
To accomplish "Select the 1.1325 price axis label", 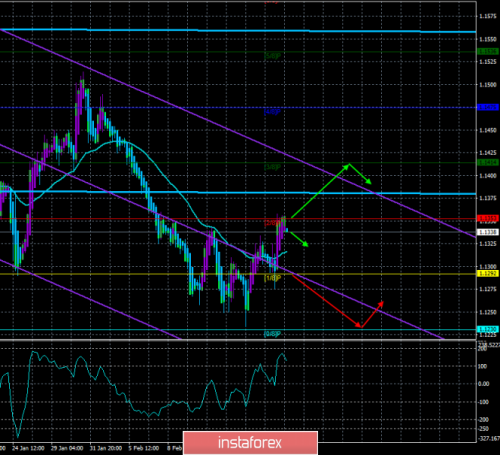I will click(x=488, y=244).
